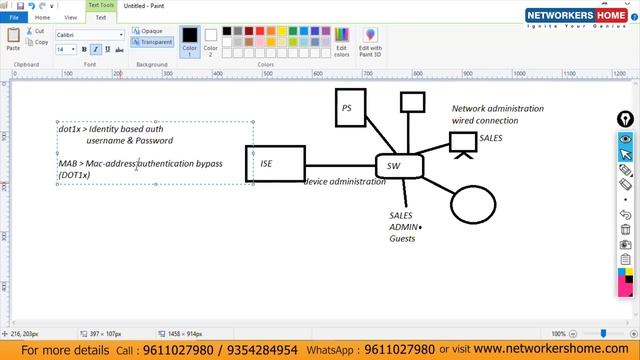Screen dimensions: 640x360
Task: Click the Undo arrow in the title bar
Action: click(31, 6)
